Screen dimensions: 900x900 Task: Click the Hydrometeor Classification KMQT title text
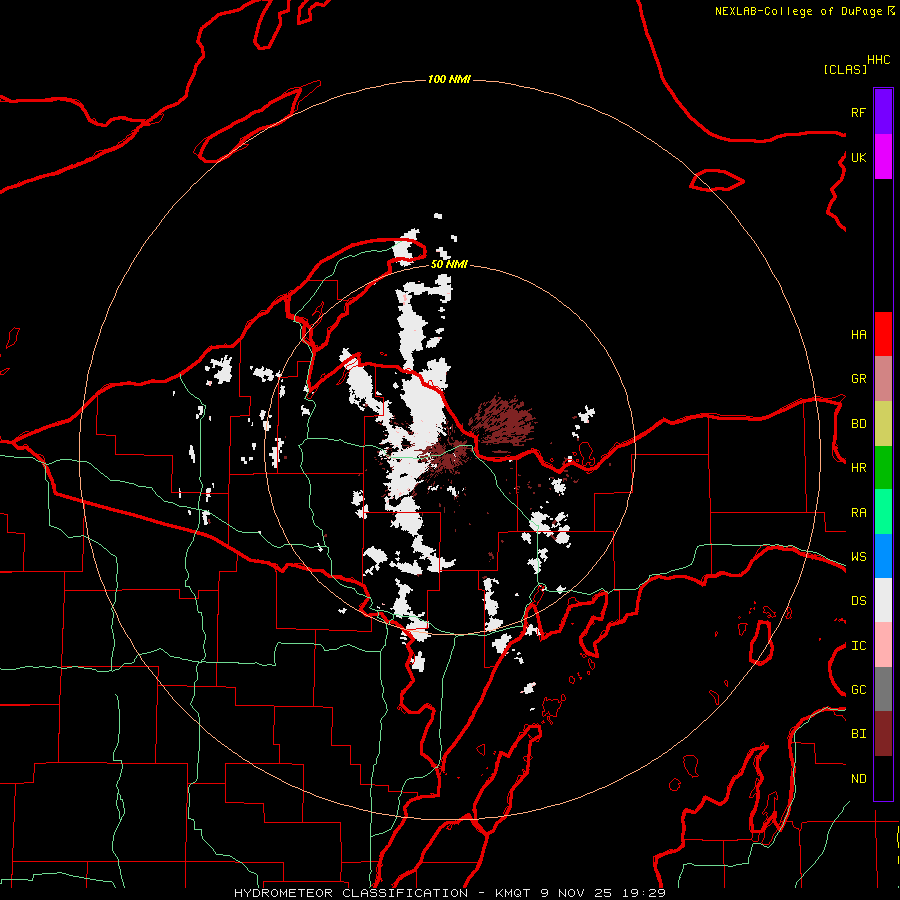coord(450,893)
